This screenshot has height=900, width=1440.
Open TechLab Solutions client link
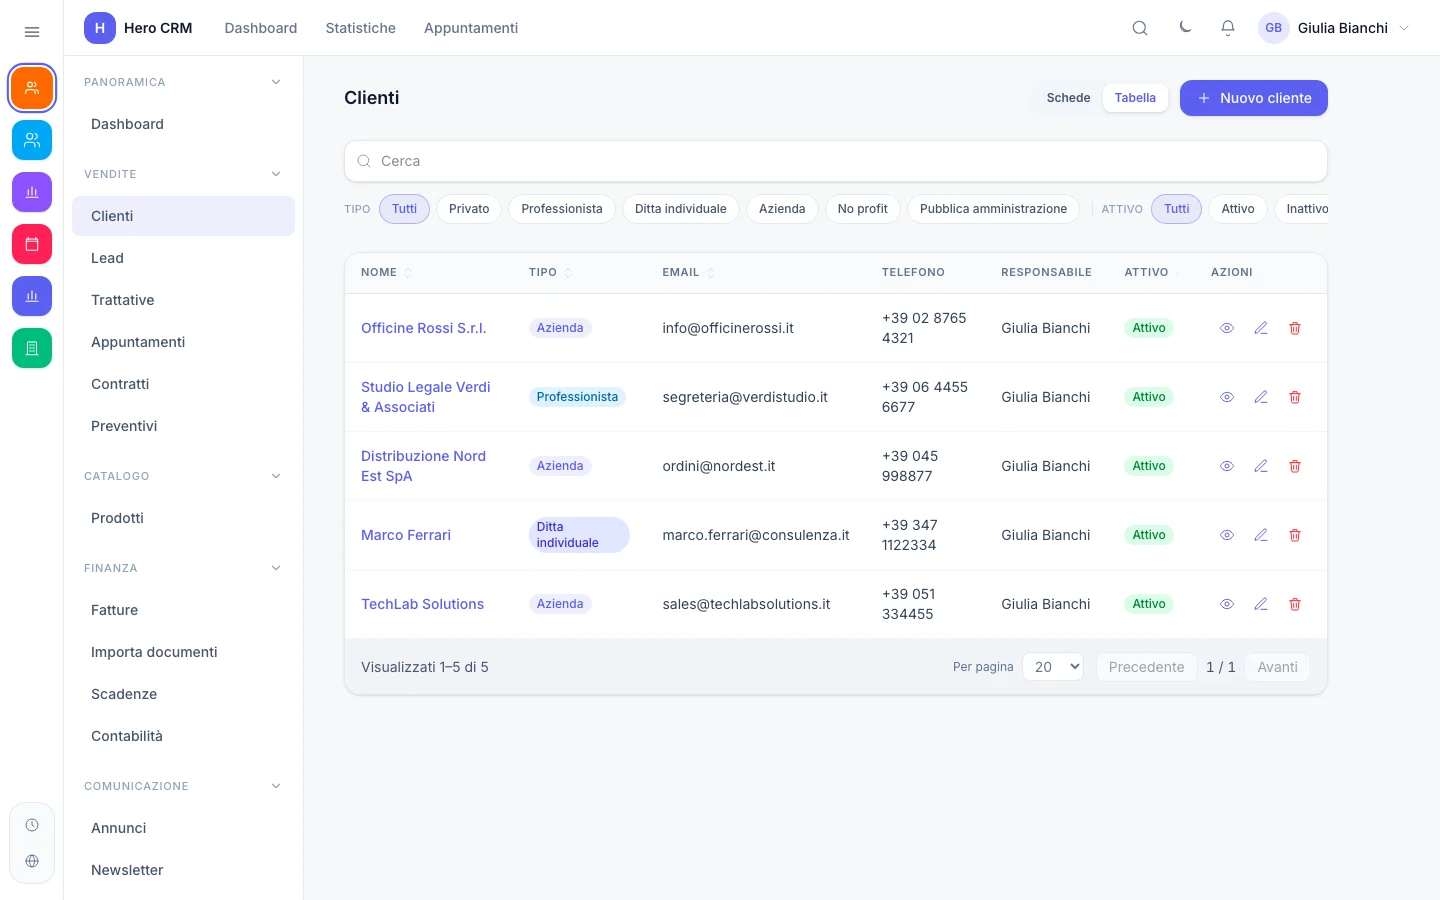(422, 604)
